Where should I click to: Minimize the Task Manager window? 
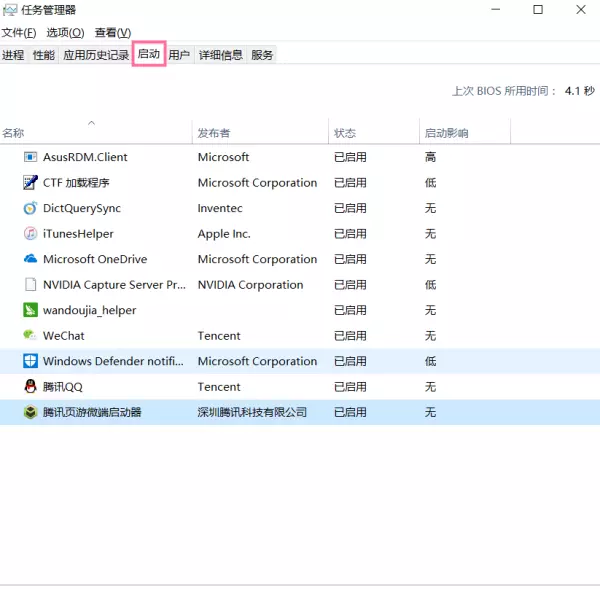pyautogui.click(x=496, y=10)
